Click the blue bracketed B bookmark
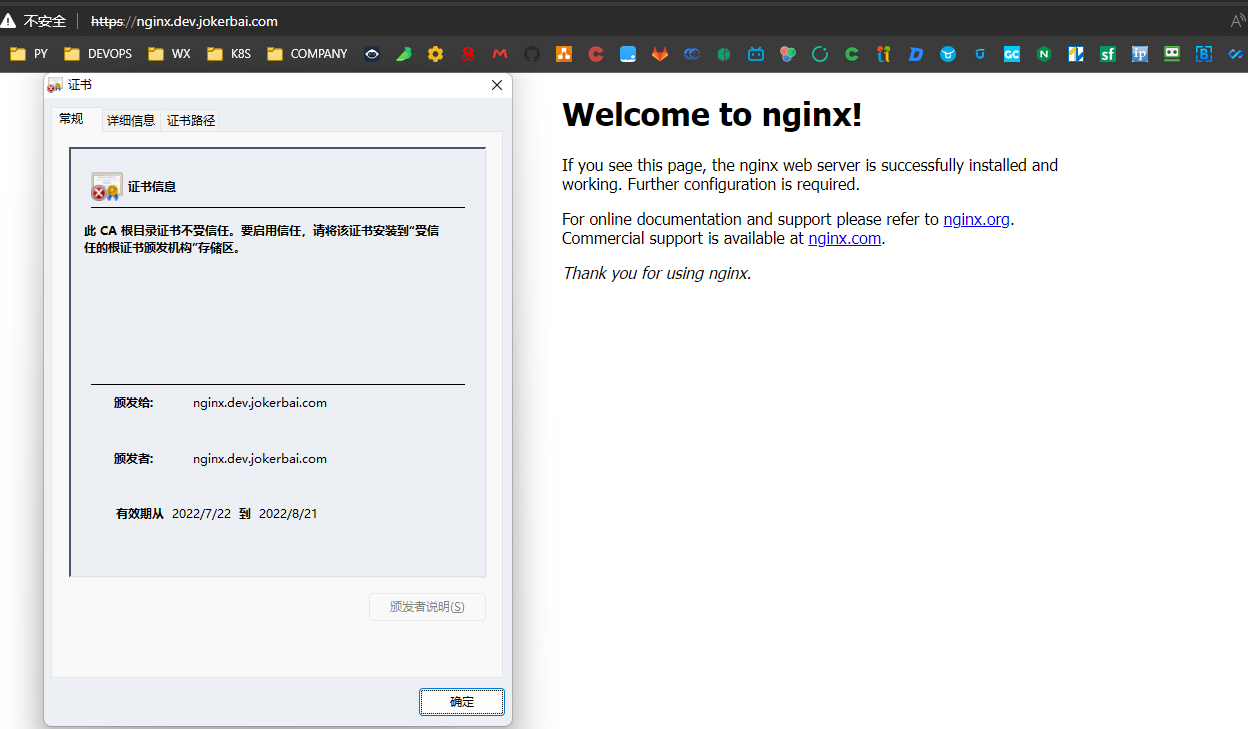Image resolution: width=1248 pixels, height=729 pixels. pyautogui.click(x=1204, y=54)
